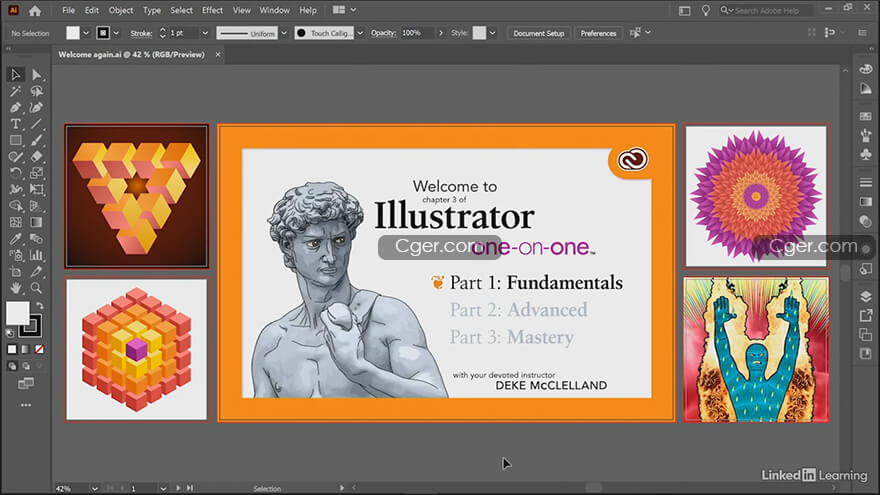This screenshot has height=495, width=880.
Task: Click the Preferences button
Action: click(x=598, y=33)
